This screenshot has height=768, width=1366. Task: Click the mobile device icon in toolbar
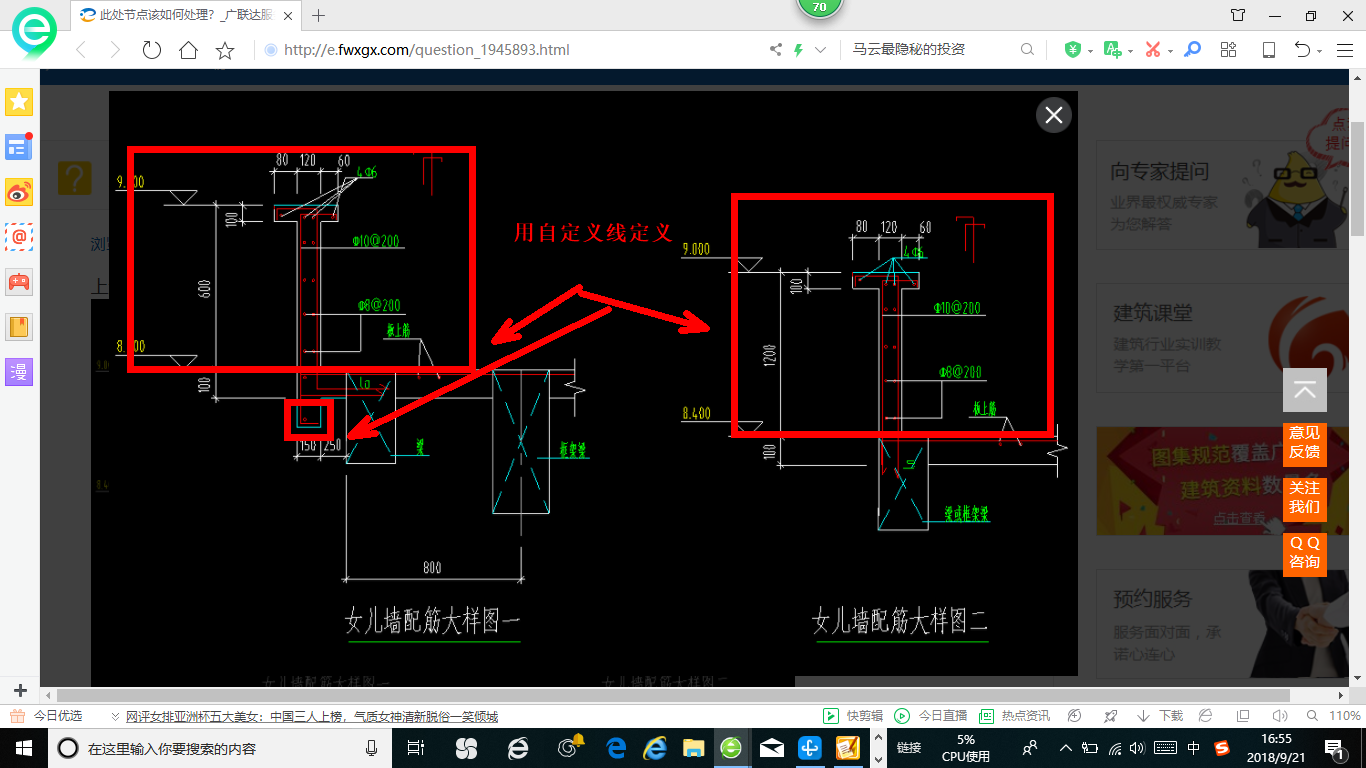(x=1268, y=50)
